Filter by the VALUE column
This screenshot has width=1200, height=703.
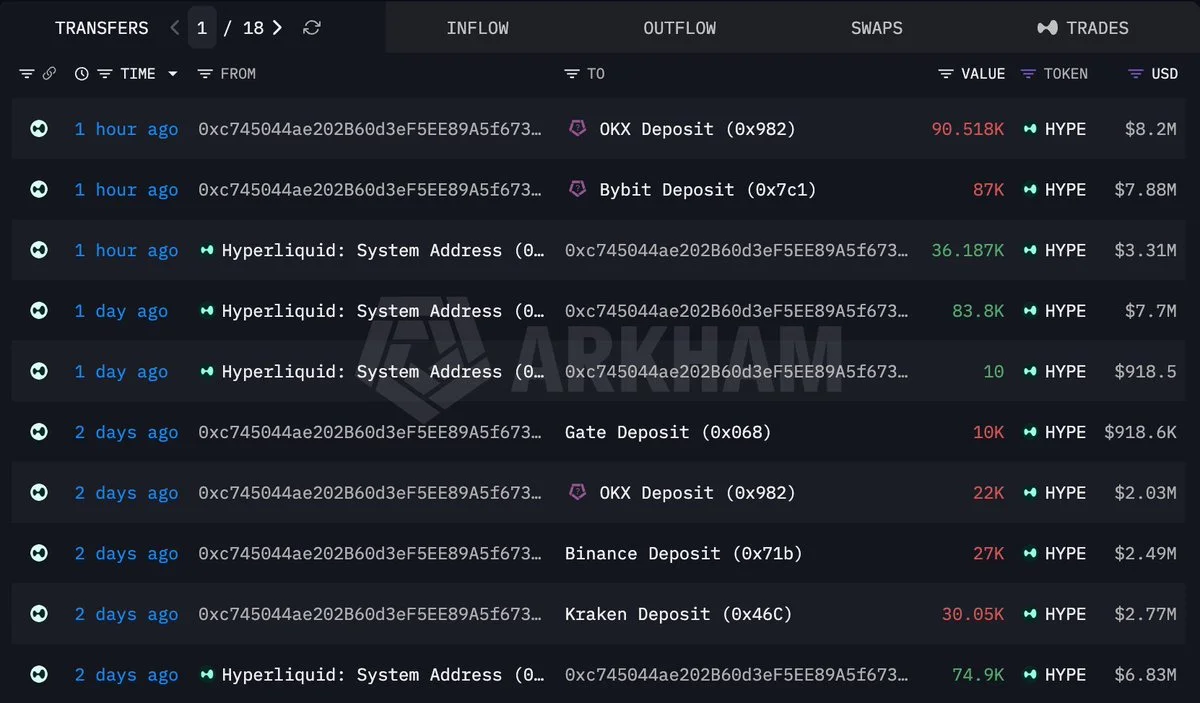946,74
